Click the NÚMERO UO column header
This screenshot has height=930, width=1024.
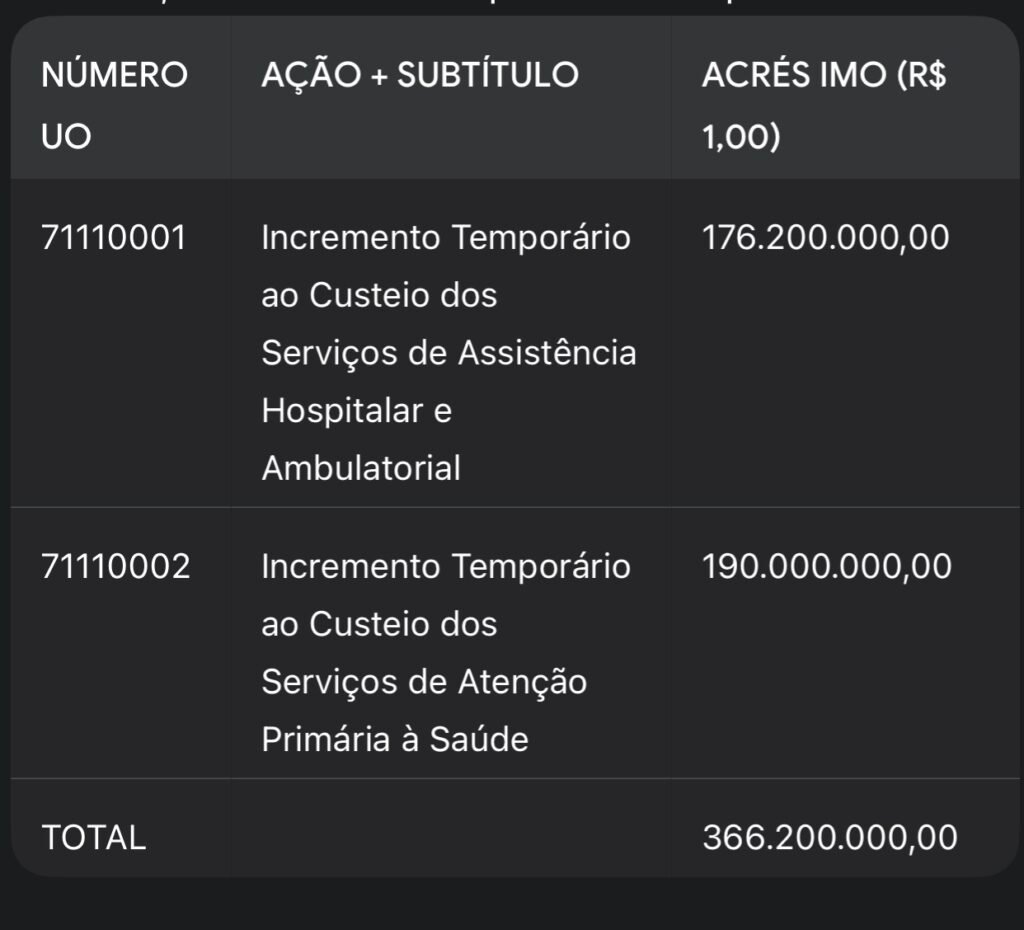pos(114,104)
